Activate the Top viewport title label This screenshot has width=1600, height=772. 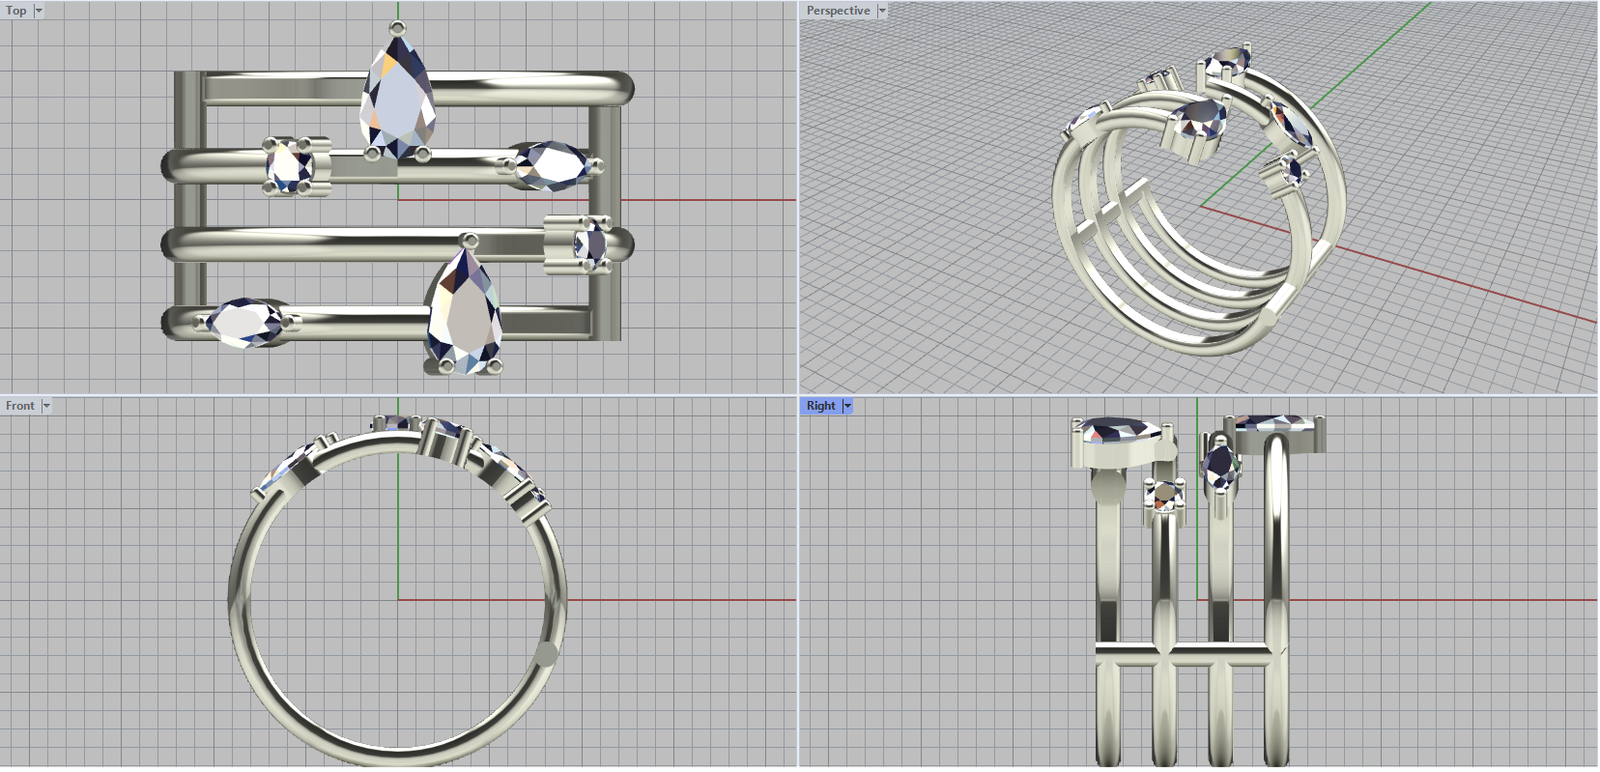(16, 10)
